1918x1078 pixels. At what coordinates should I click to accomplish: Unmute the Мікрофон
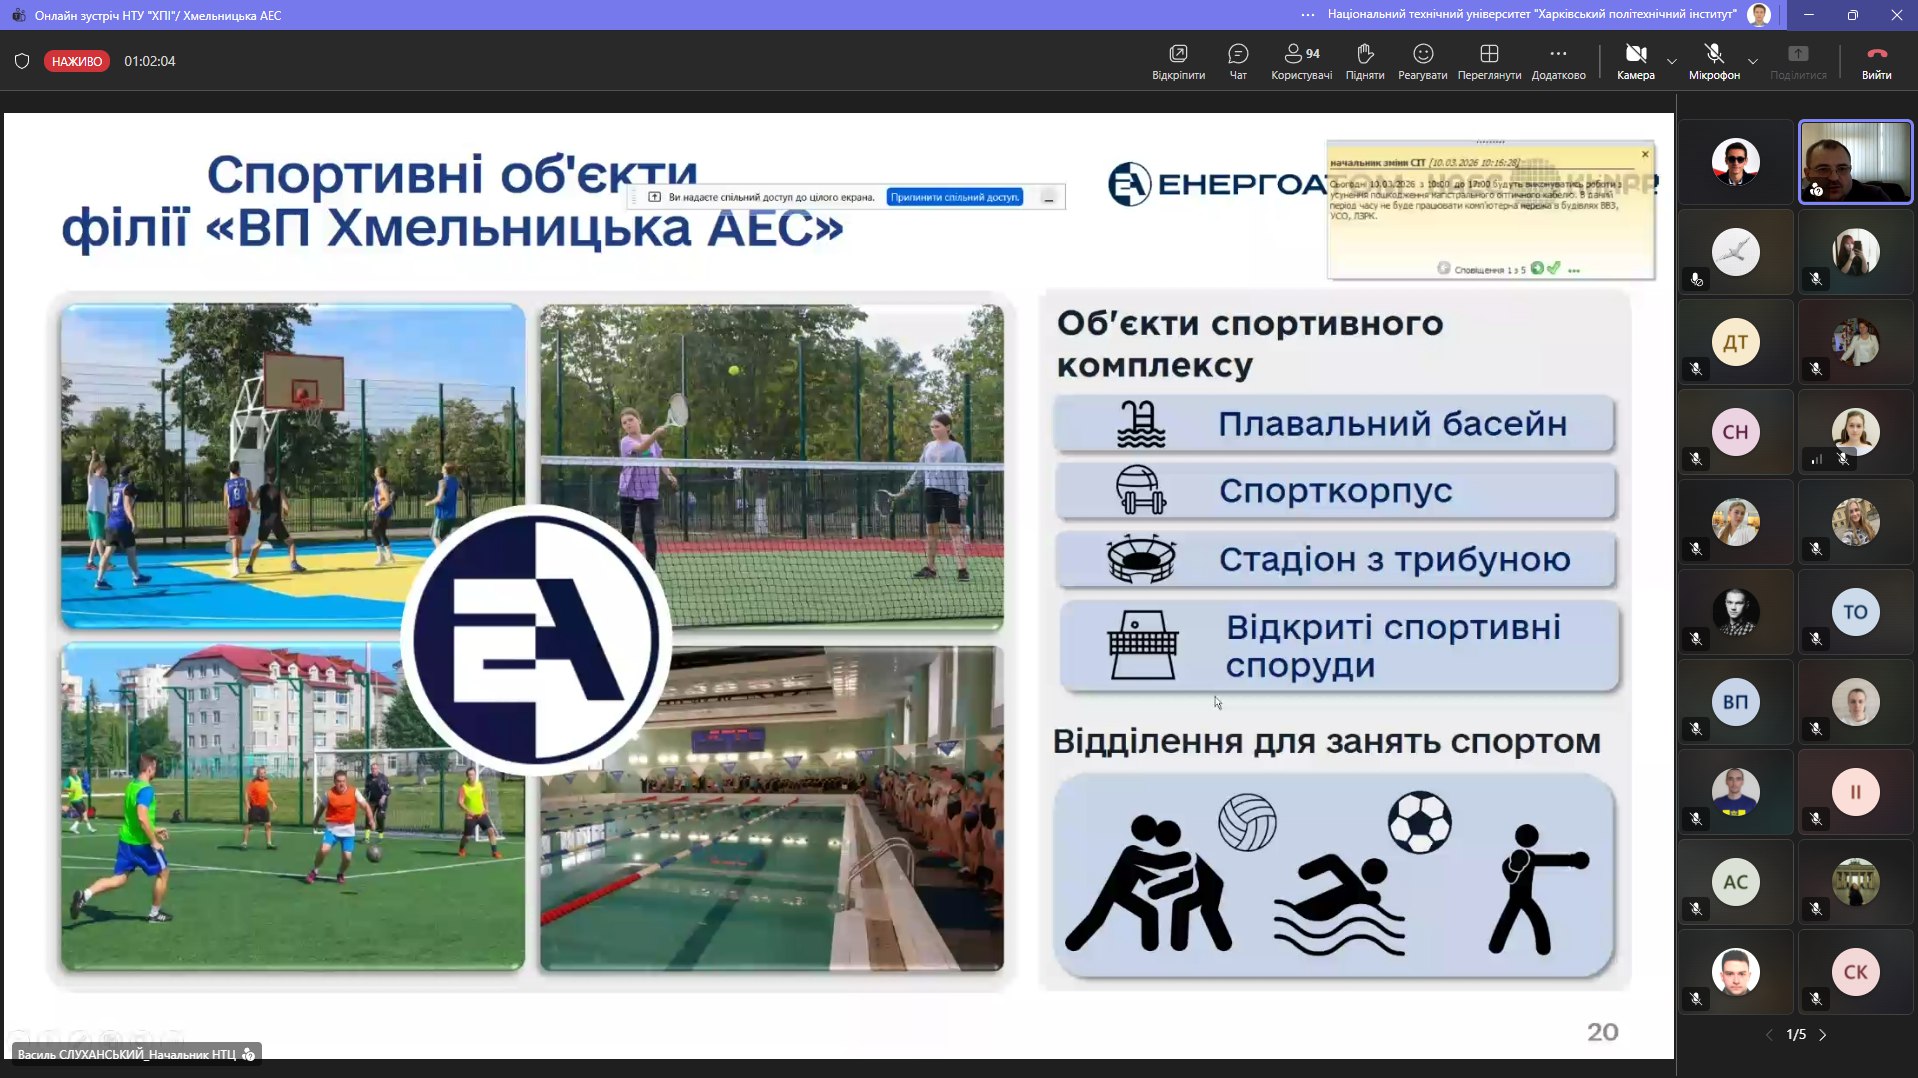[1714, 61]
